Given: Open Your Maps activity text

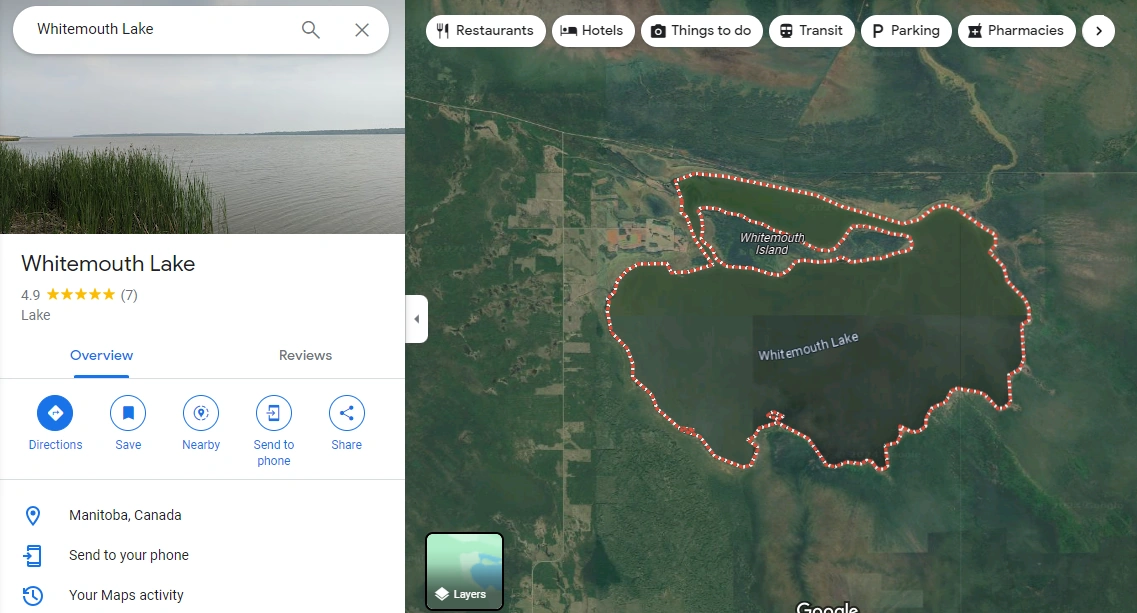Looking at the screenshot, I should coord(126,595).
